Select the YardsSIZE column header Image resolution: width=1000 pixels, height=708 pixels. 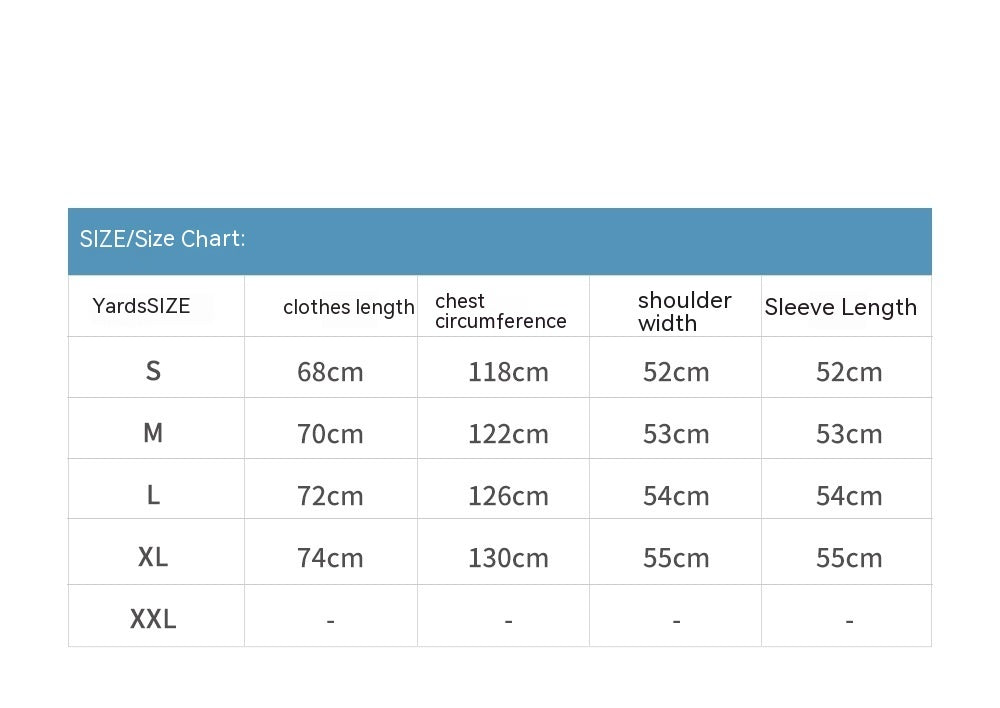coord(141,306)
